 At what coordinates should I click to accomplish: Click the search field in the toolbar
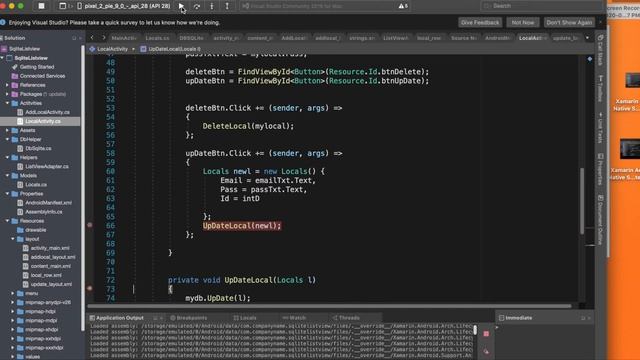(543, 6)
